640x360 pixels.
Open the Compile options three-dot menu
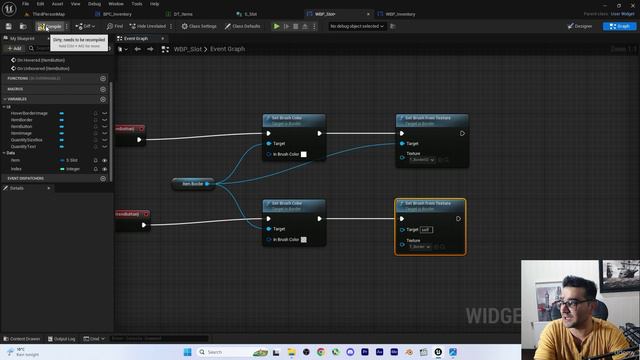(x=67, y=27)
